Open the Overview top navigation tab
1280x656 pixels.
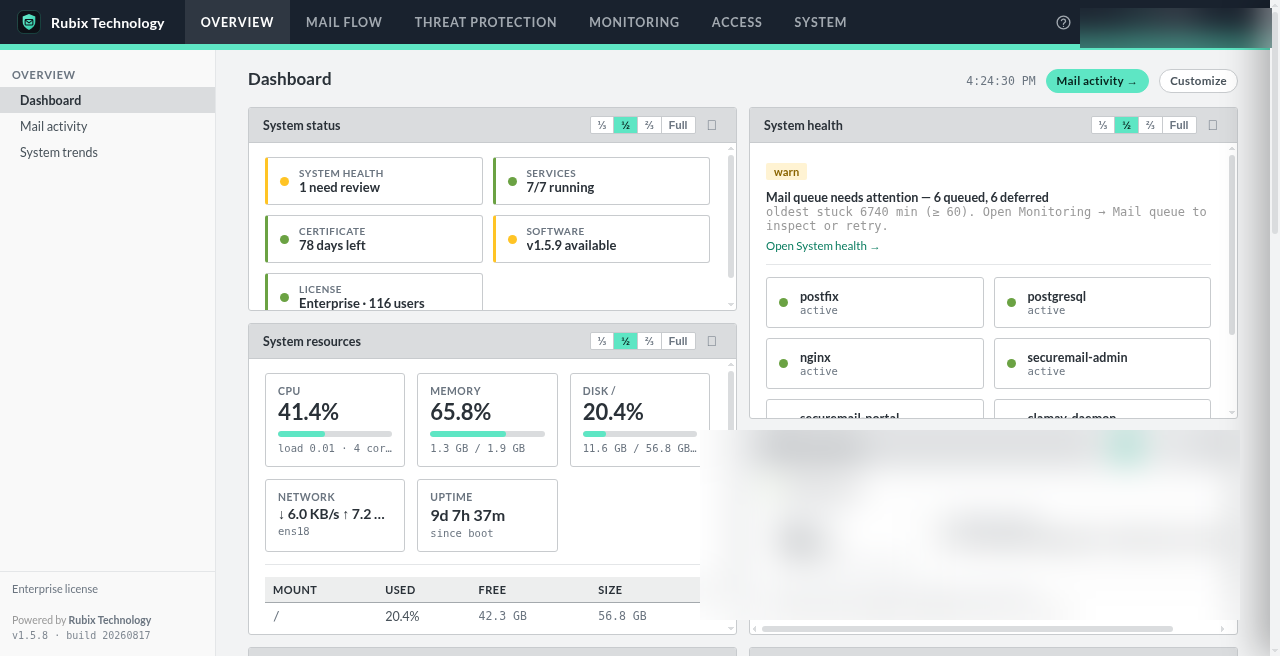point(237,22)
